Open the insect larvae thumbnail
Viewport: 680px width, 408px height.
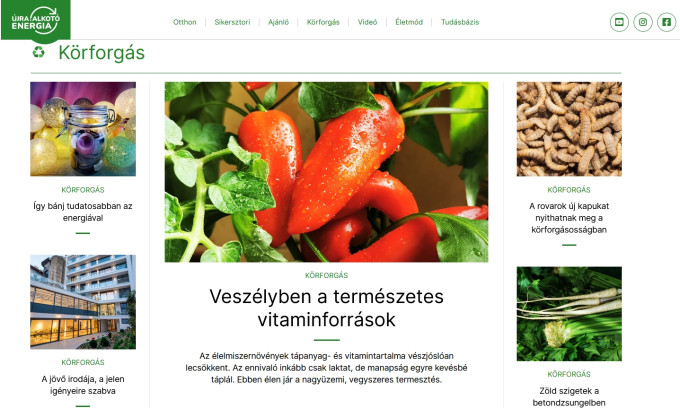pyautogui.click(x=569, y=129)
